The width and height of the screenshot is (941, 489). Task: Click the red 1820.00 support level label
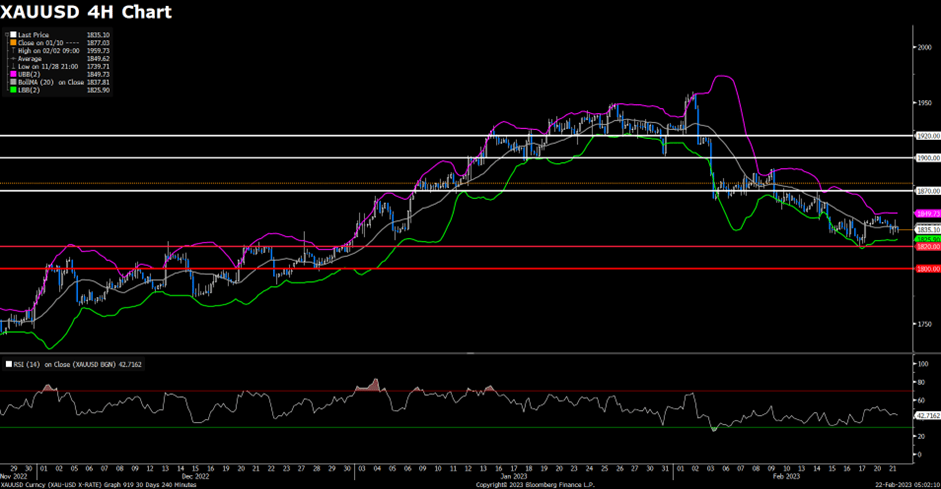(926, 247)
